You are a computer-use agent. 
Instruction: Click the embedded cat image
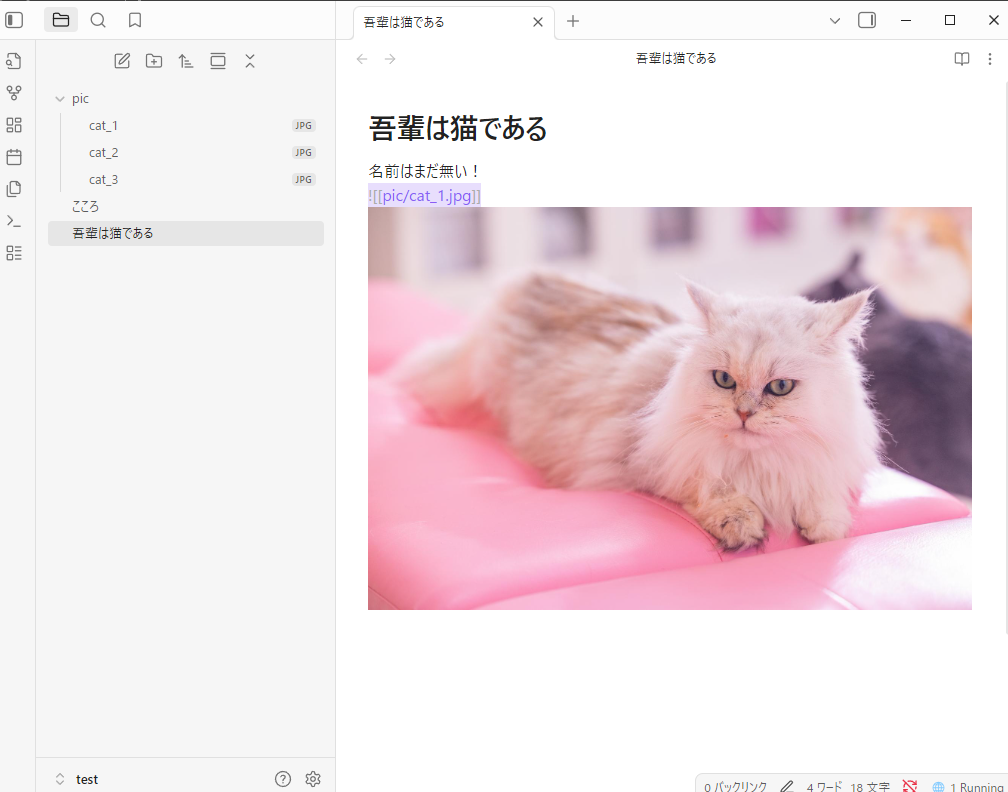pos(670,408)
